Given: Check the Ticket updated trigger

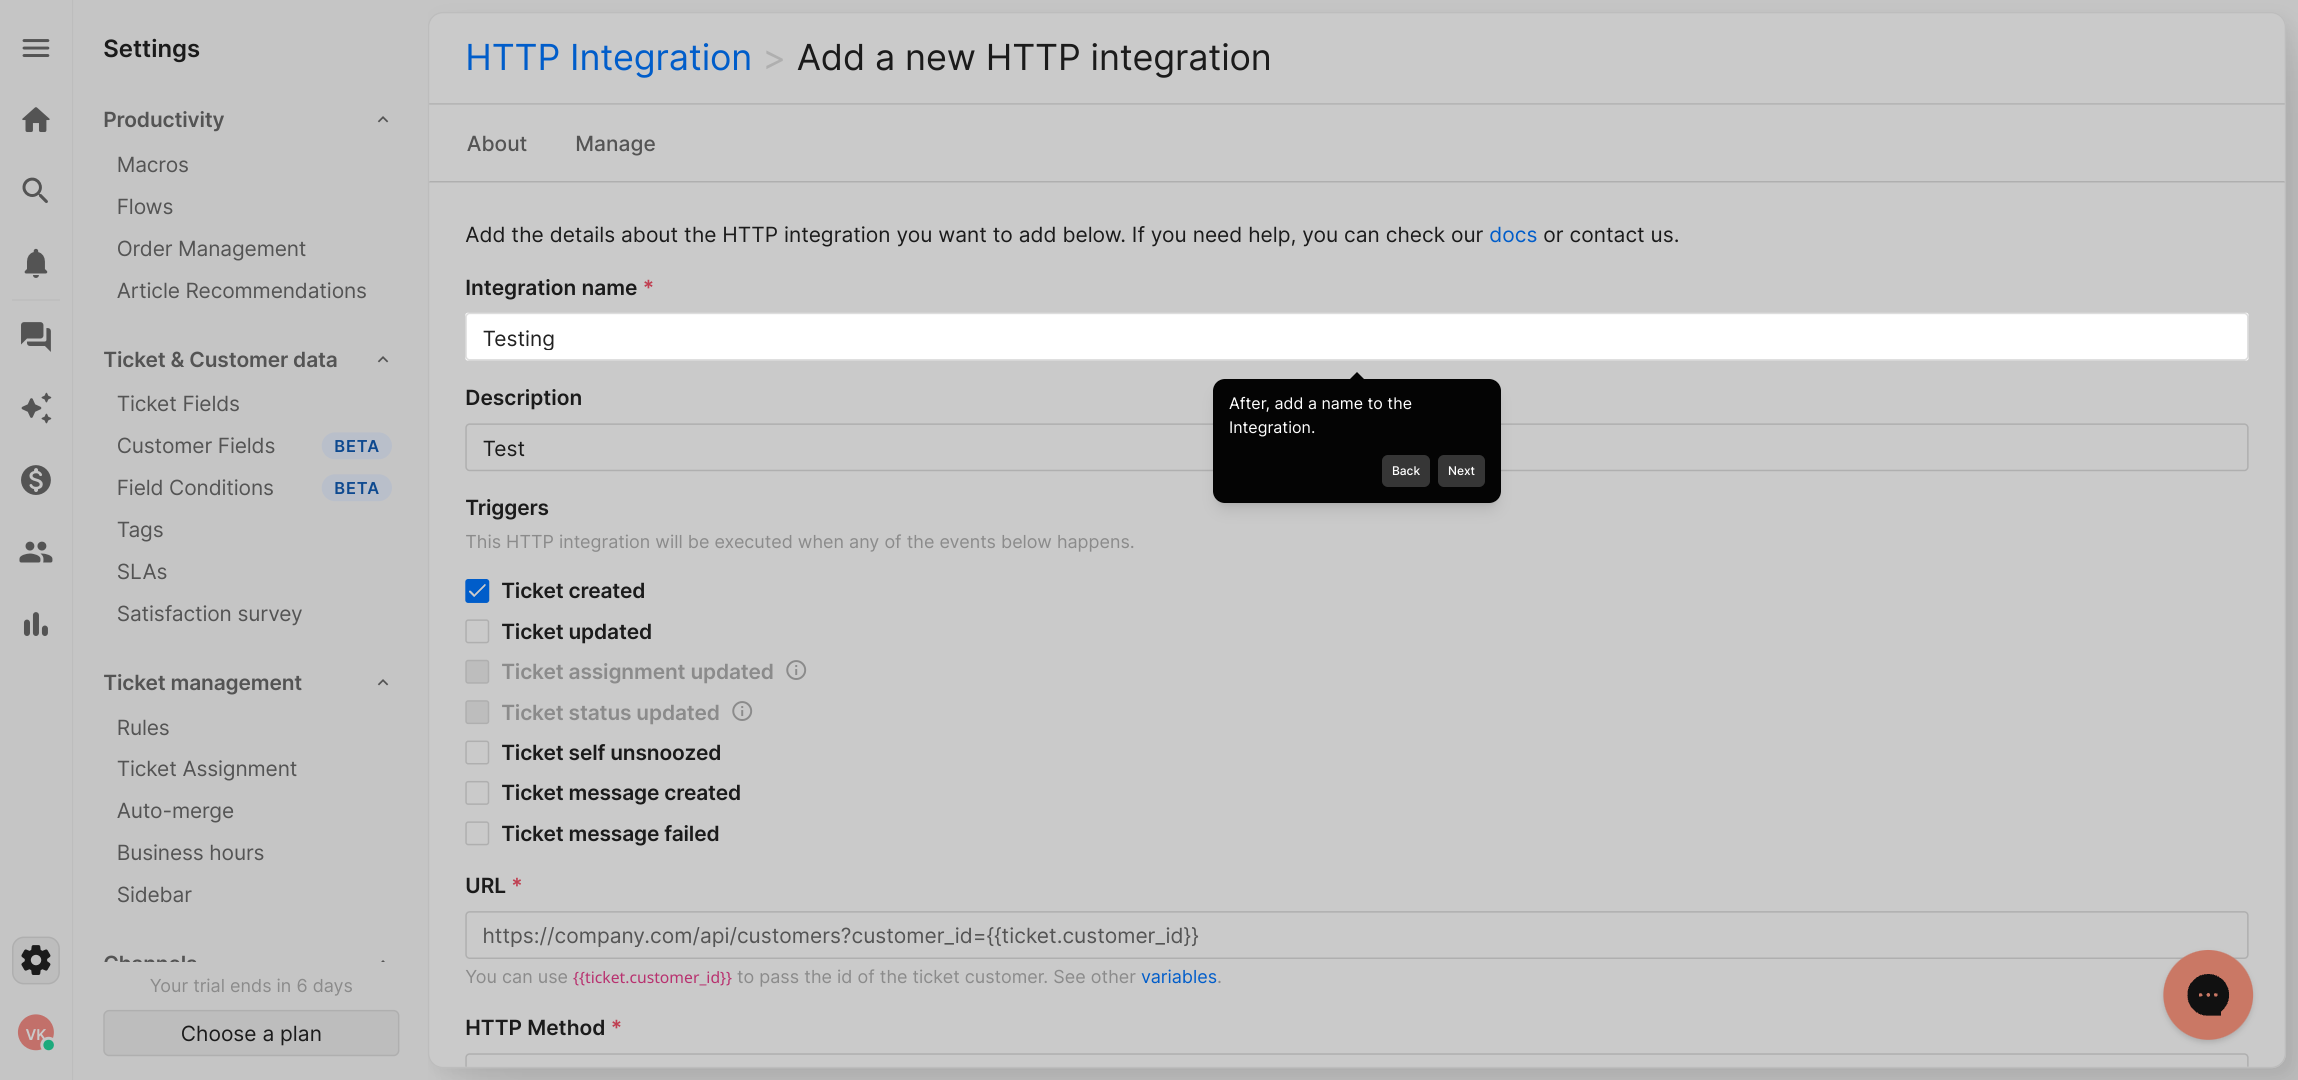Looking at the screenshot, I should coord(477,632).
